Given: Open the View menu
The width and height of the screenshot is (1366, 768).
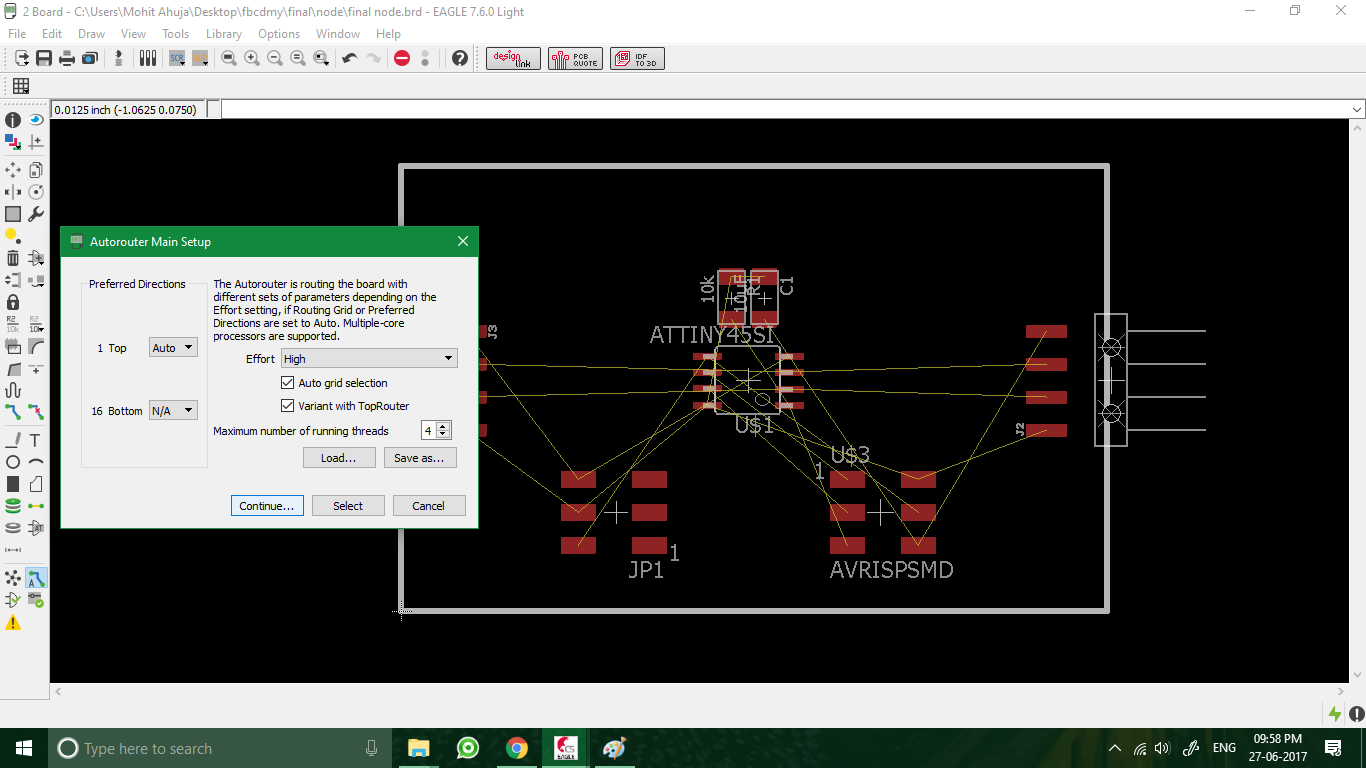Looking at the screenshot, I should [x=133, y=34].
